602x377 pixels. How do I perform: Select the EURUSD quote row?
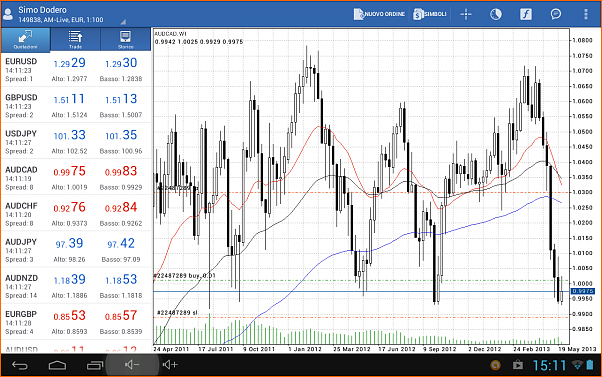[x=76, y=70]
